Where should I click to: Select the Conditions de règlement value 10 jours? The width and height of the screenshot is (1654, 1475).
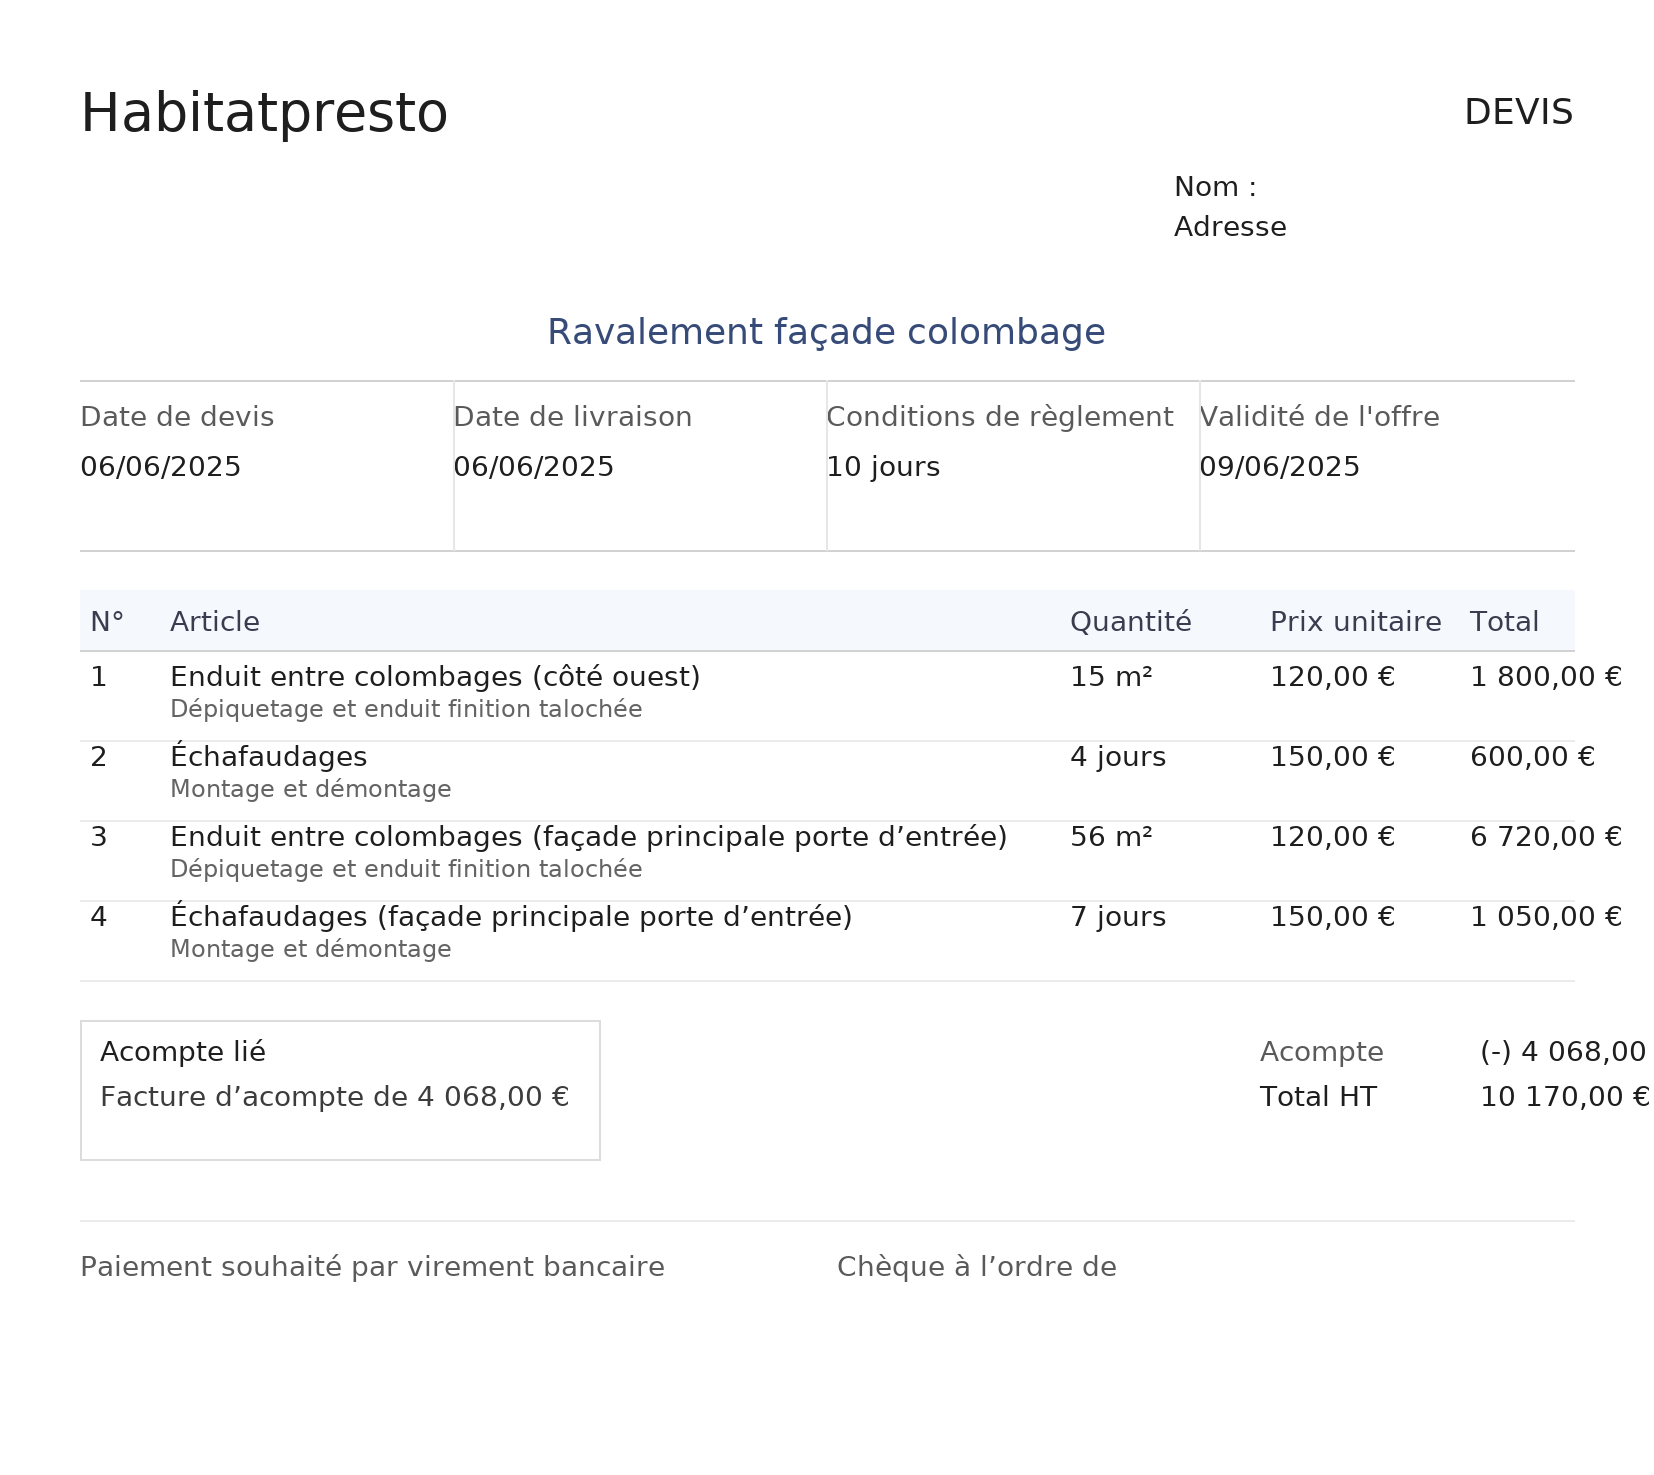coord(883,466)
